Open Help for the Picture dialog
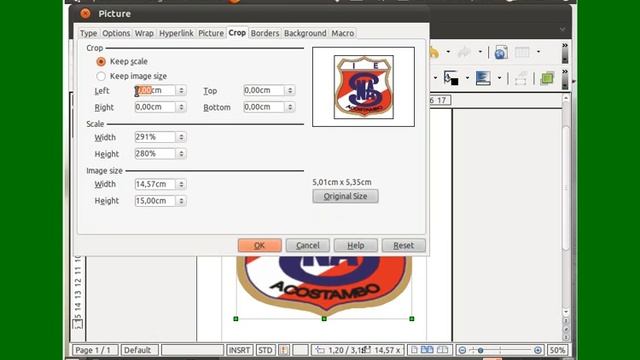Image resolution: width=640 pixels, height=360 pixels. click(x=356, y=245)
